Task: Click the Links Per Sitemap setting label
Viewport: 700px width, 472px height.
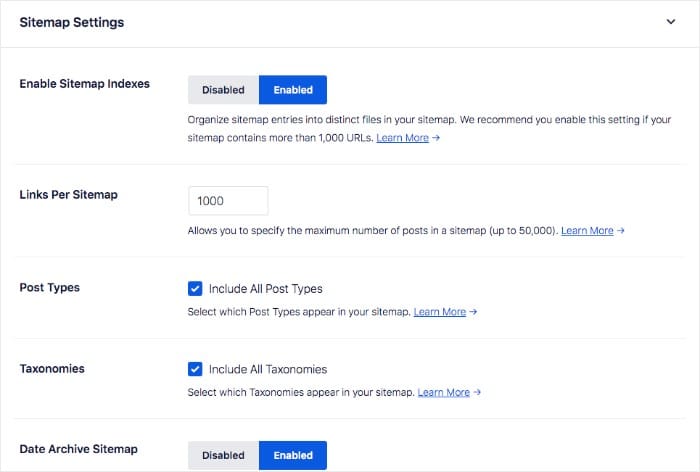Action: coord(69,194)
